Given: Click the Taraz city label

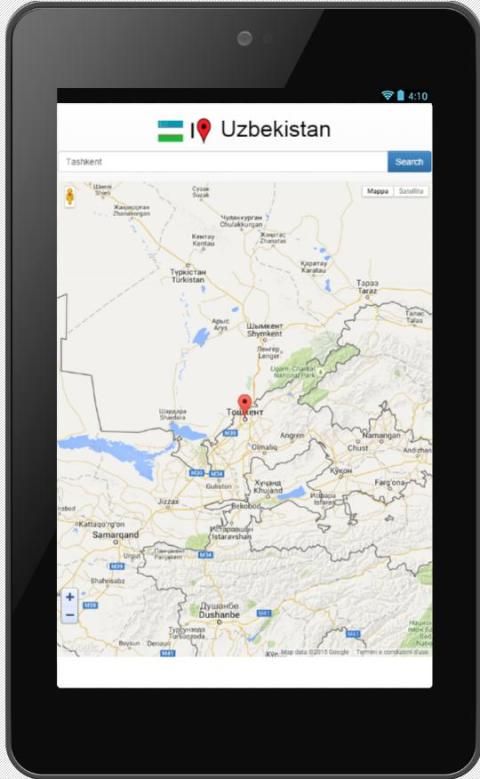Looking at the screenshot, I should coord(367,291).
